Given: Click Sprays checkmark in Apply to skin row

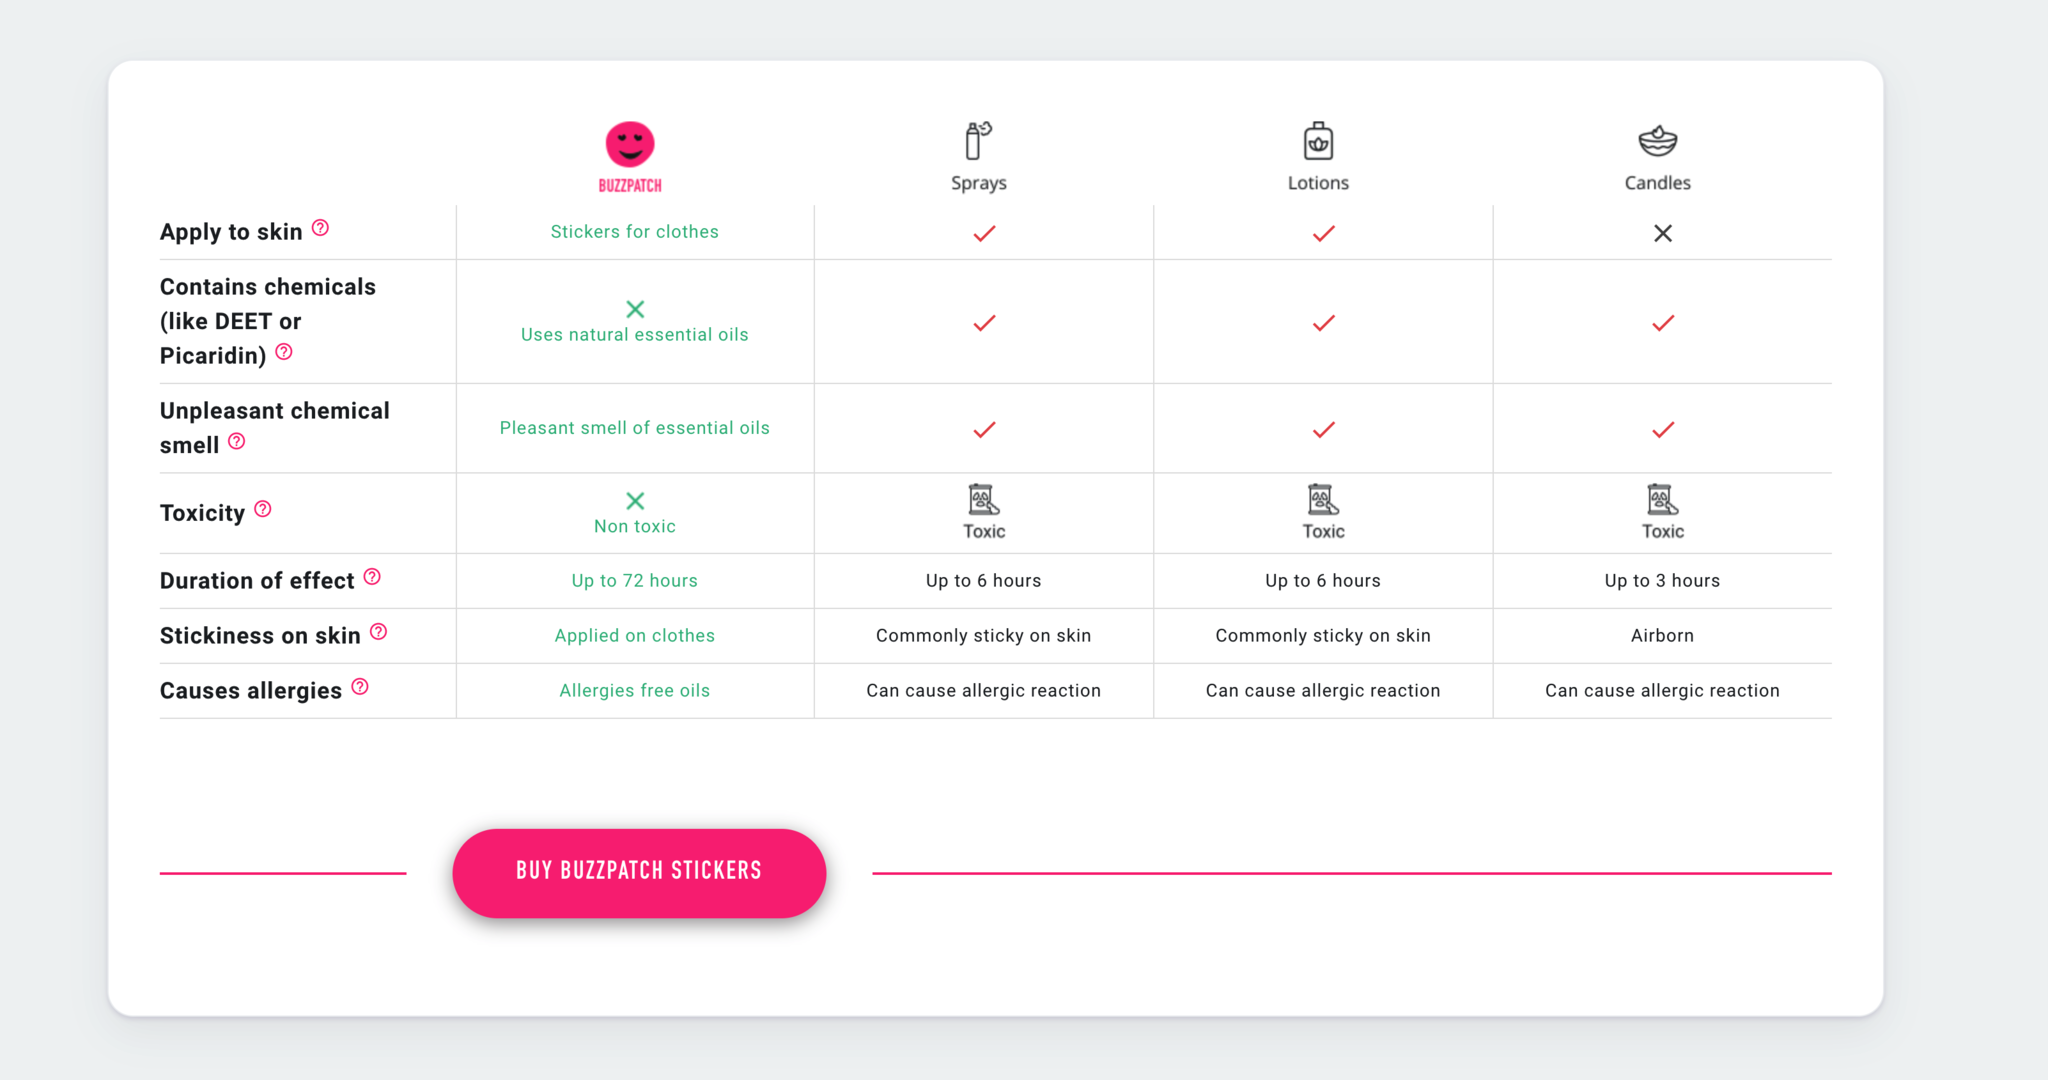Looking at the screenshot, I should [x=984, y=233].
